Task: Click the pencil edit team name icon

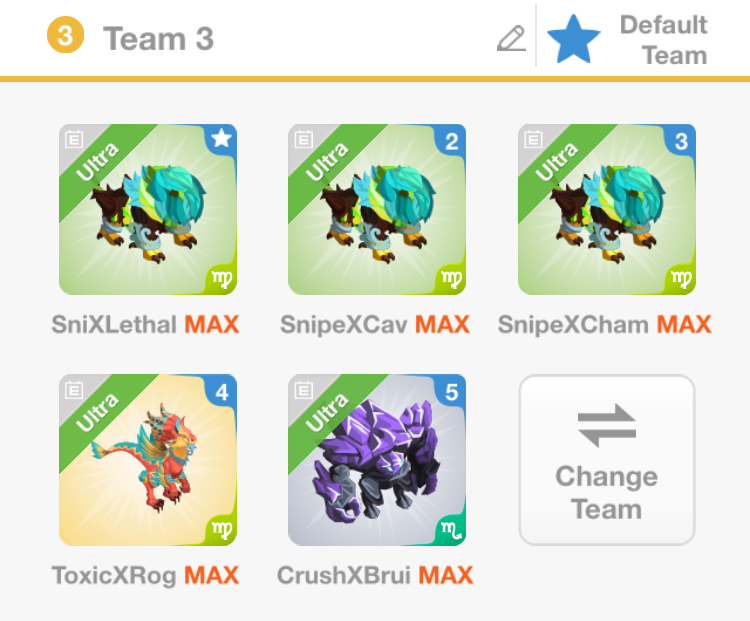Action: [511, 39]
